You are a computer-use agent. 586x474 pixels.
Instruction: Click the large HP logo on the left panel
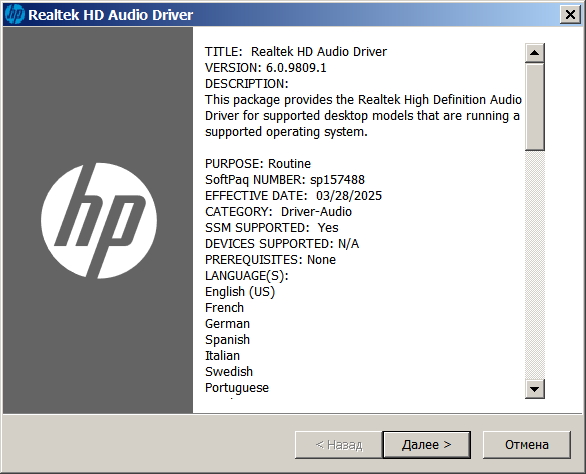pyautogui.click(x=99, y=221)
